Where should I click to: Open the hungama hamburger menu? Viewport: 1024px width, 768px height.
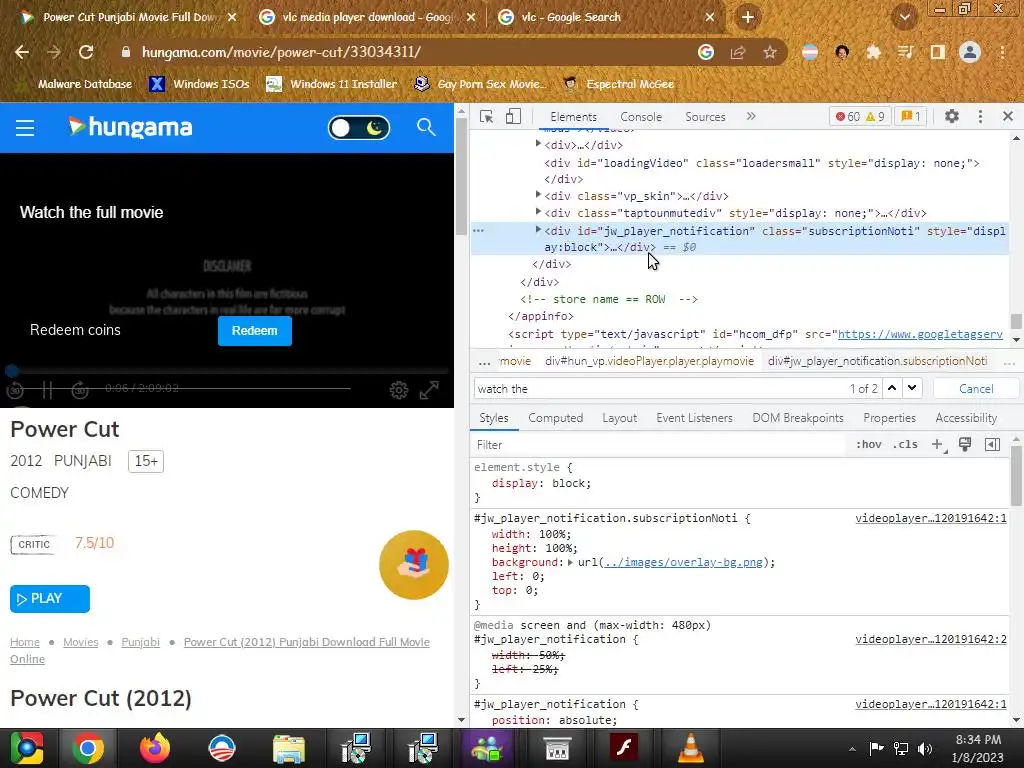[x=25, y=127]
